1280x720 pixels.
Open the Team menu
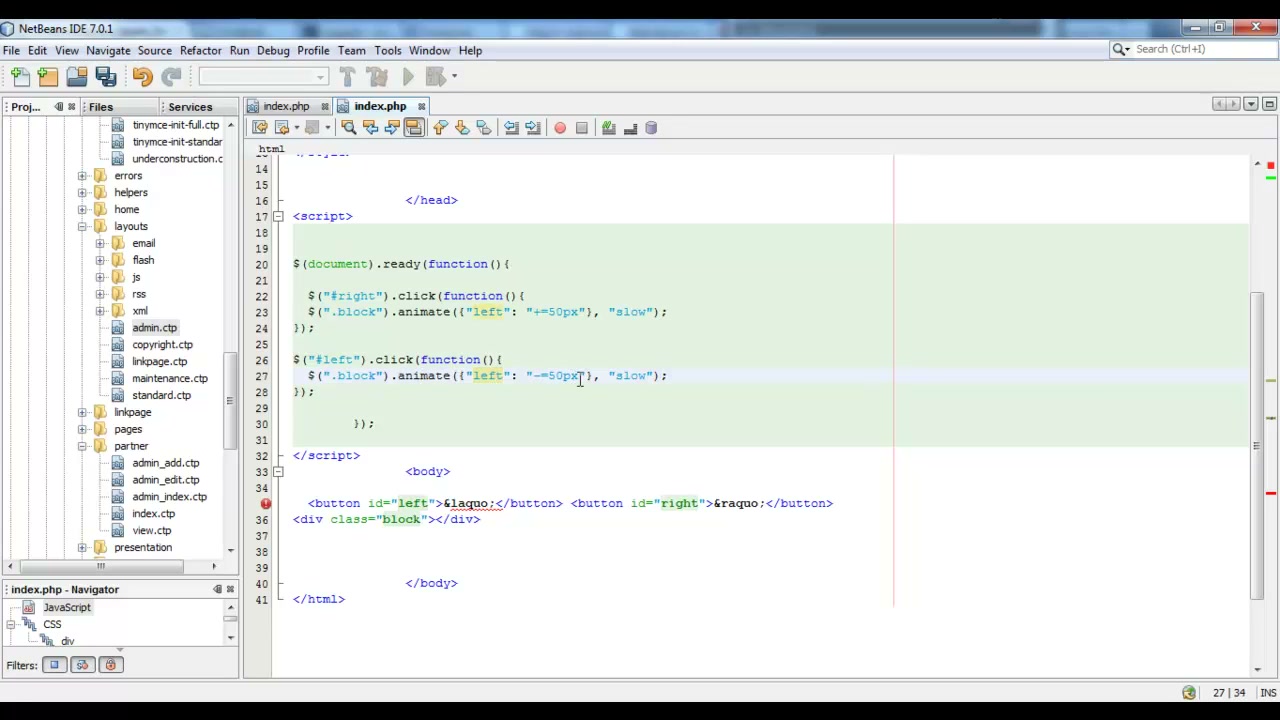(351, 50)
